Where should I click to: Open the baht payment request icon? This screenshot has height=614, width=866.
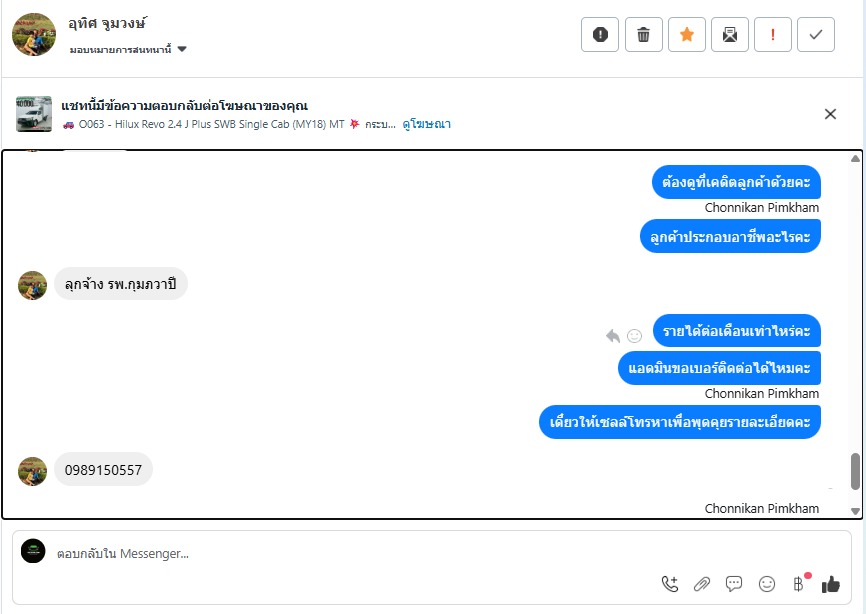[x=799, y=584]
